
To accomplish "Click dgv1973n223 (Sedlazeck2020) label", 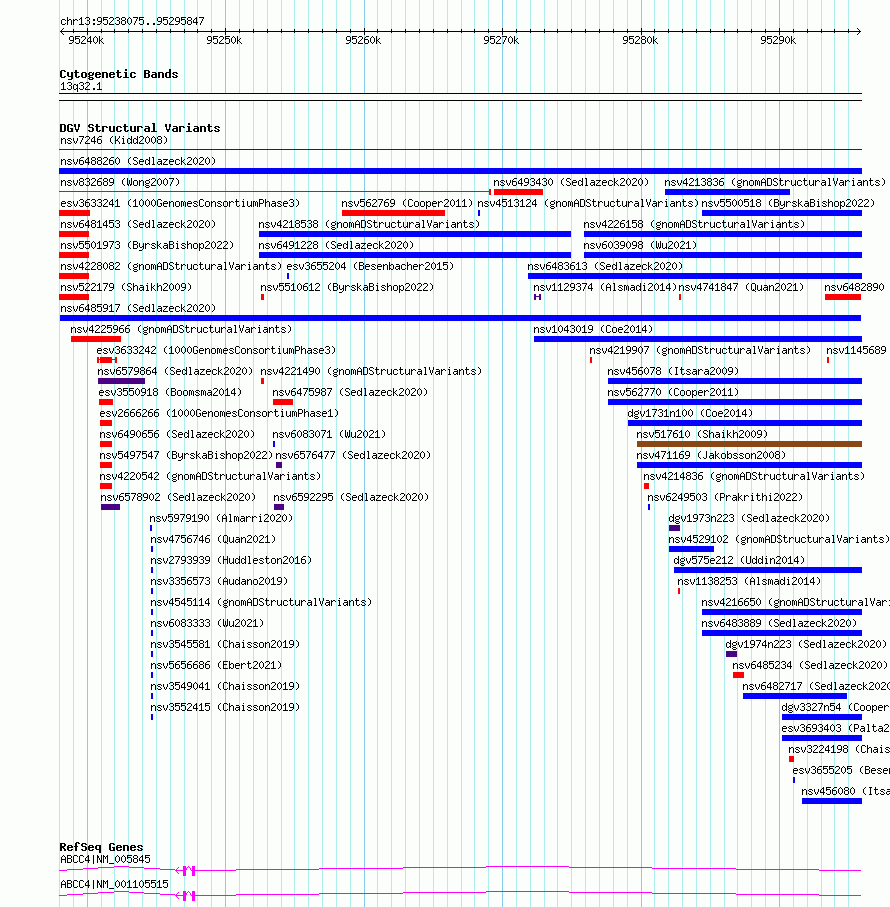I will 749,518.
